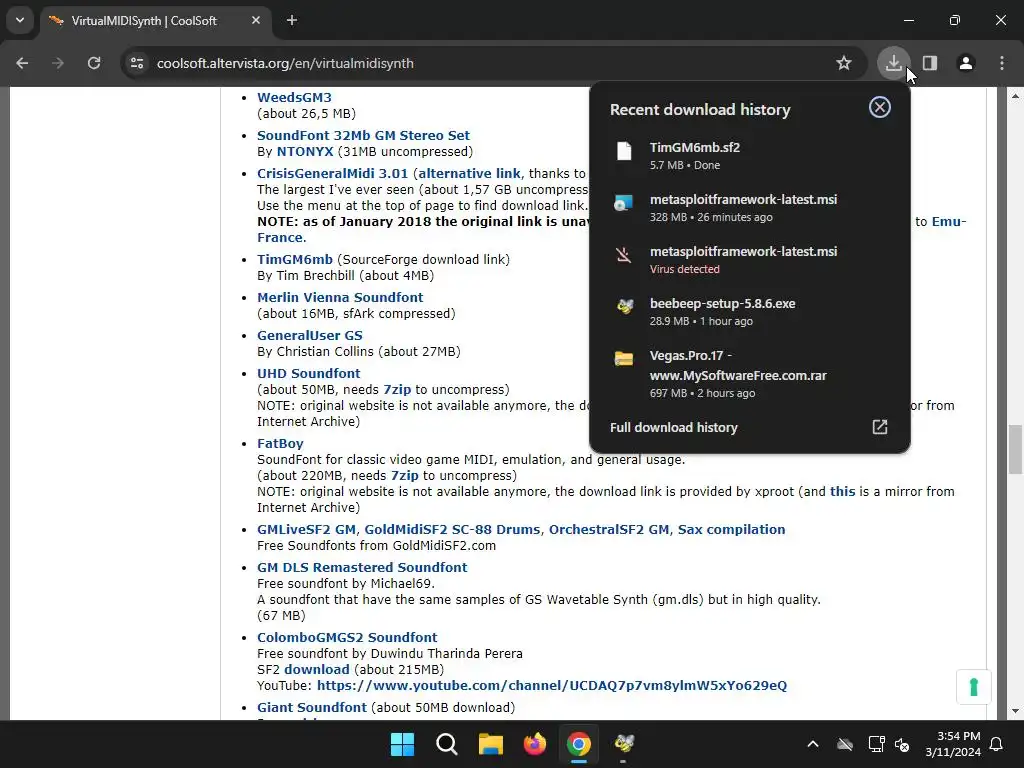Image resolution: width=1024 pixels, height=768 pixels.
Task: Launch Firefox from taskbar
Action: click(x=535, y=744)
